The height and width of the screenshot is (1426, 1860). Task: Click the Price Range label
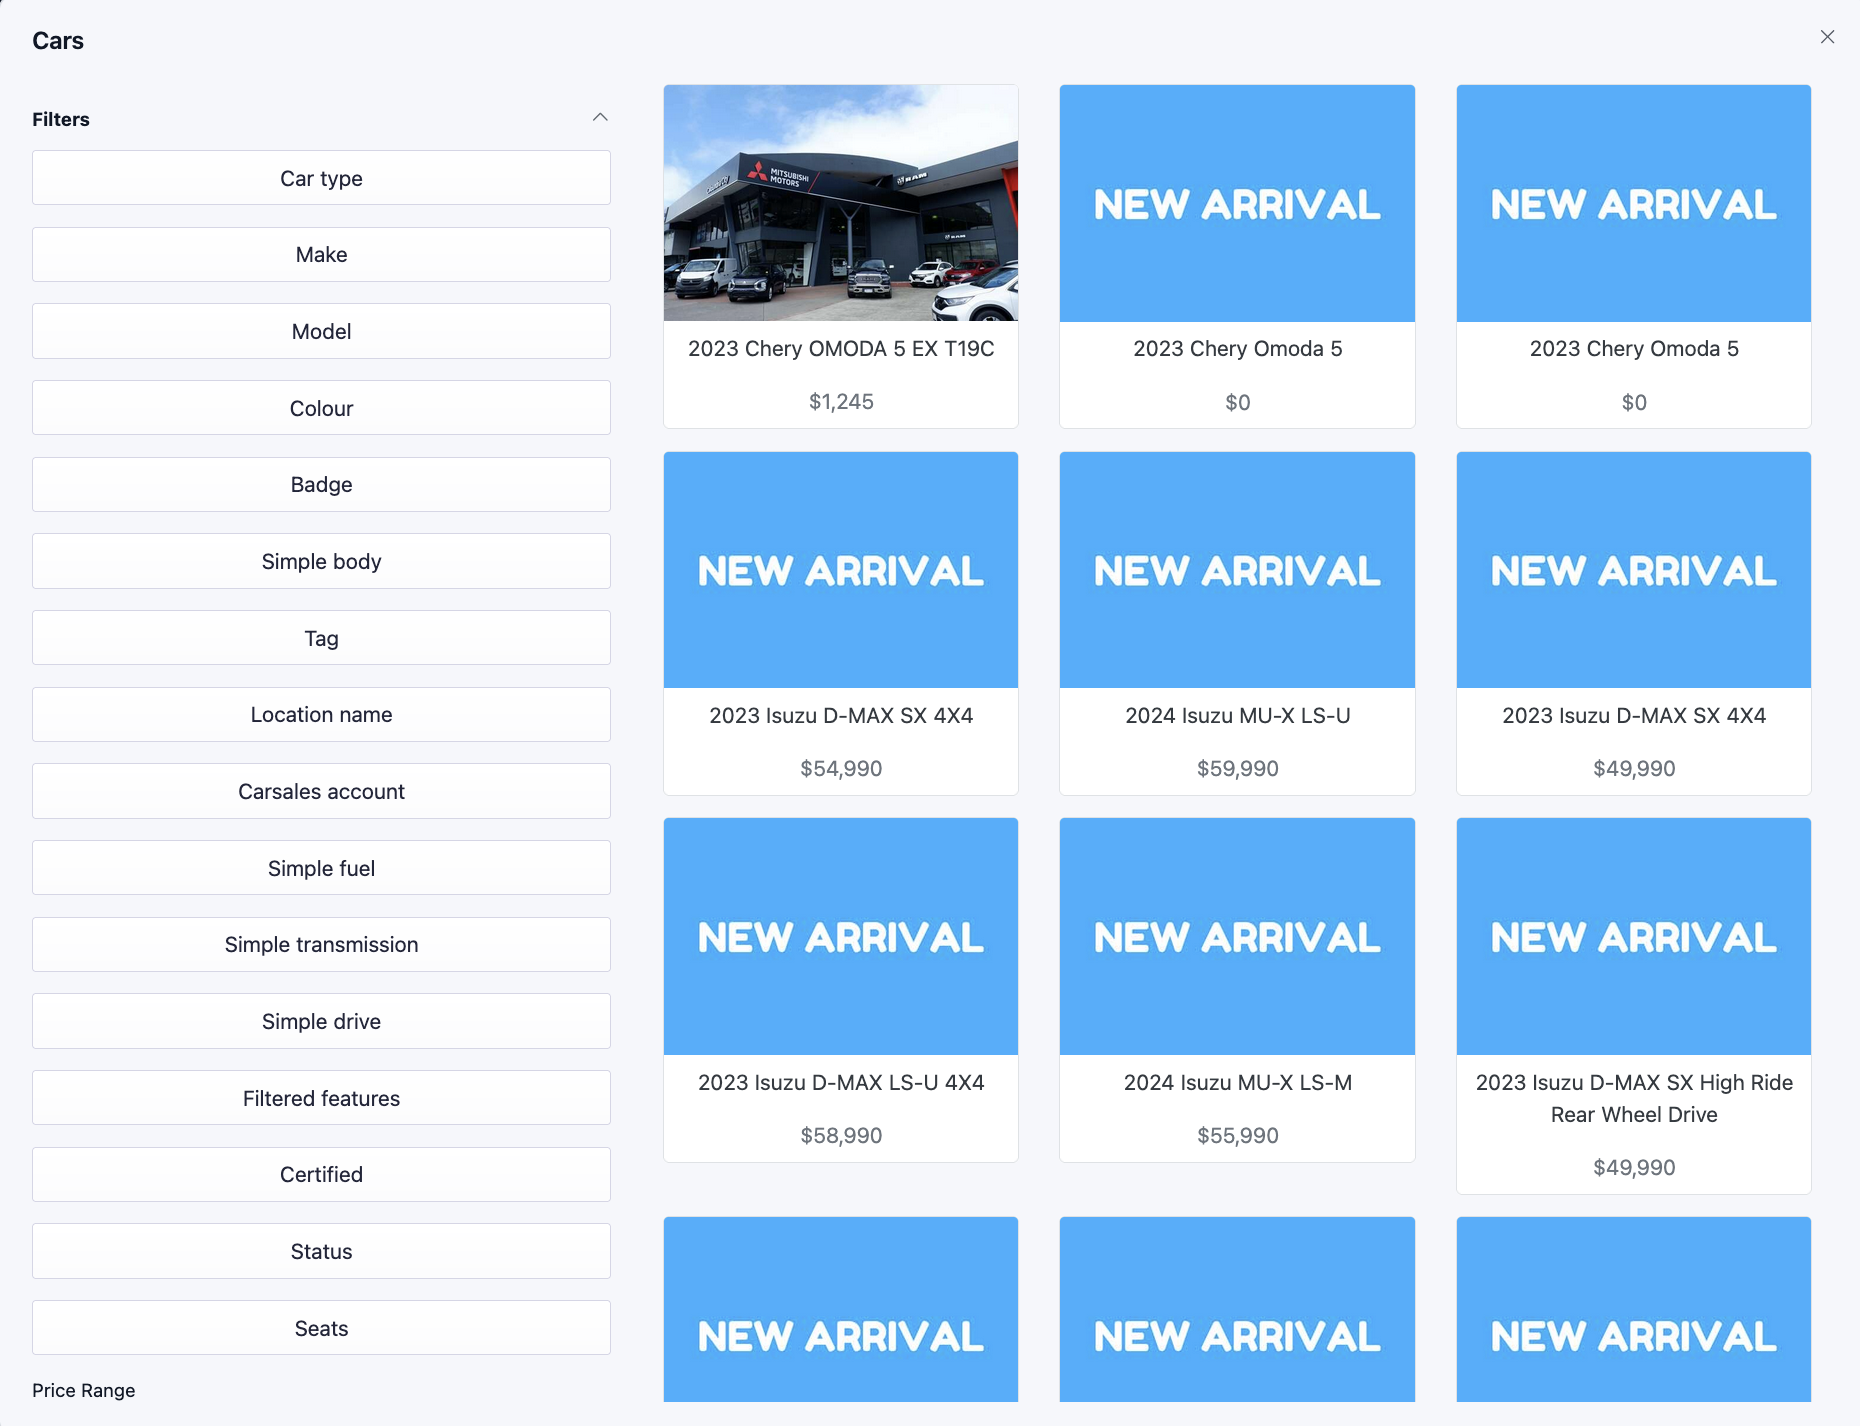[x=84, y=1391]
